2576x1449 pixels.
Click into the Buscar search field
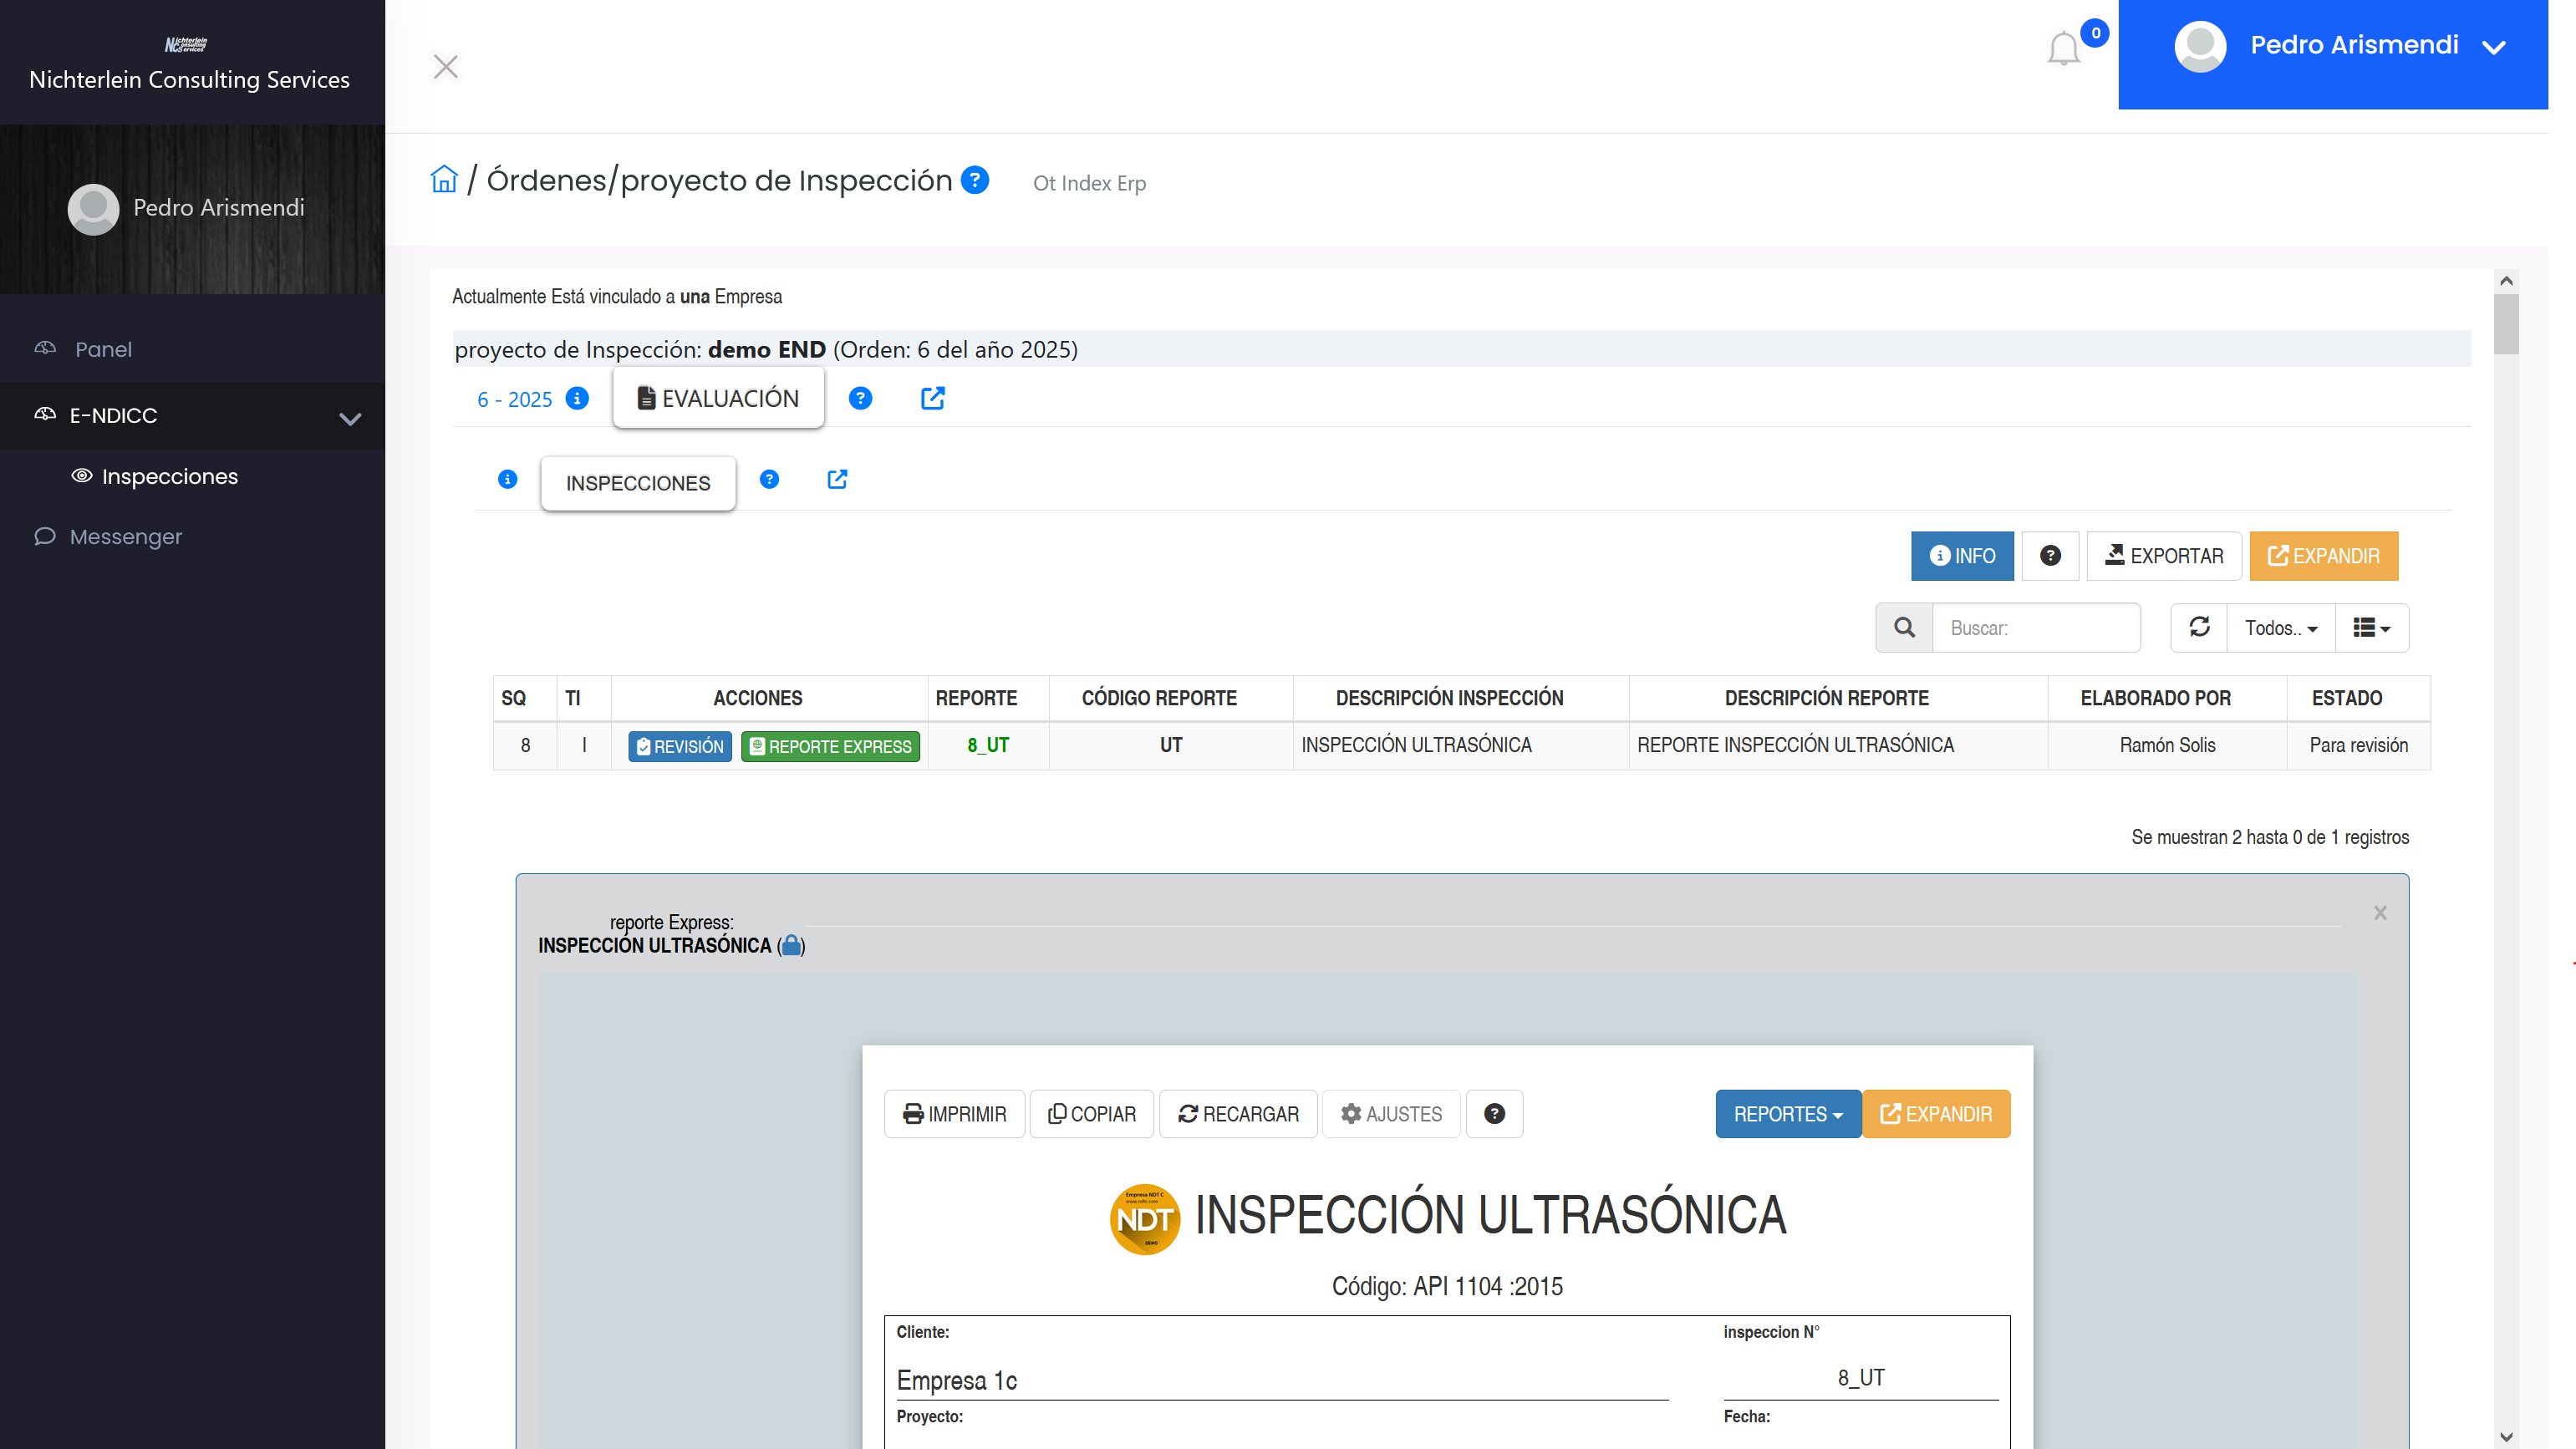2036,628
